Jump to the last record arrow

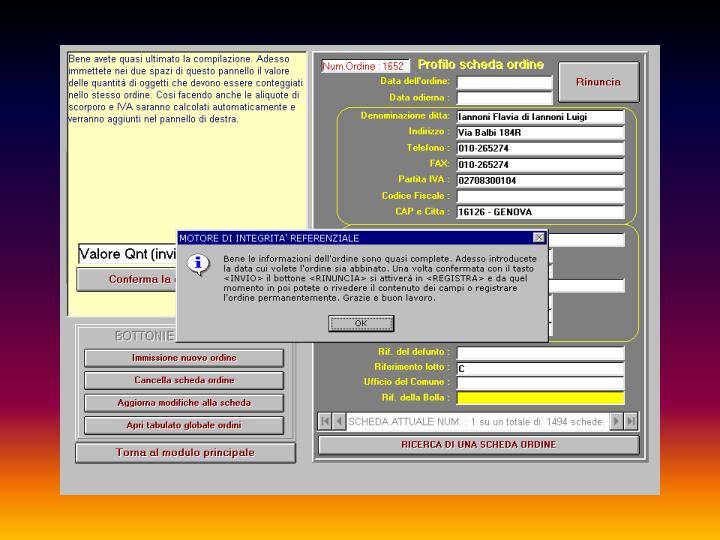(x=631, y=422)
